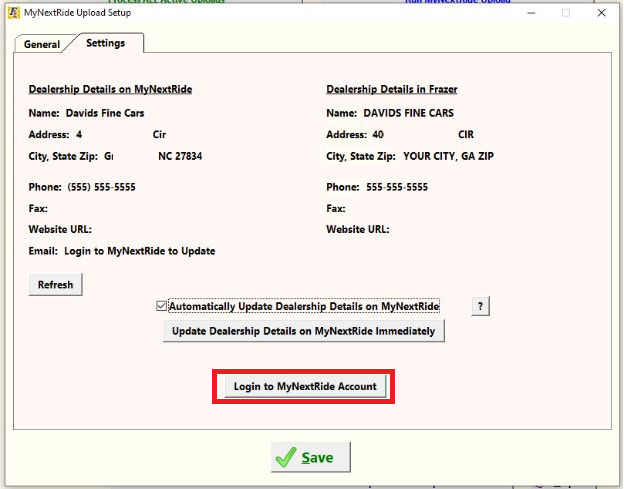Image resolution: width=624 pixels, height=489 pixels.
Task: Click Update Dealership Details on MyNextRide Immediately
Action: pos(304,331)
